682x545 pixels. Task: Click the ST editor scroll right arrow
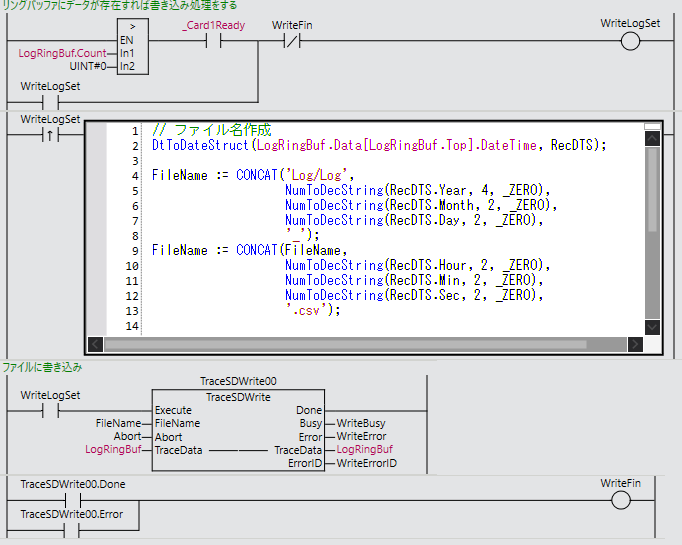point(634,344)
